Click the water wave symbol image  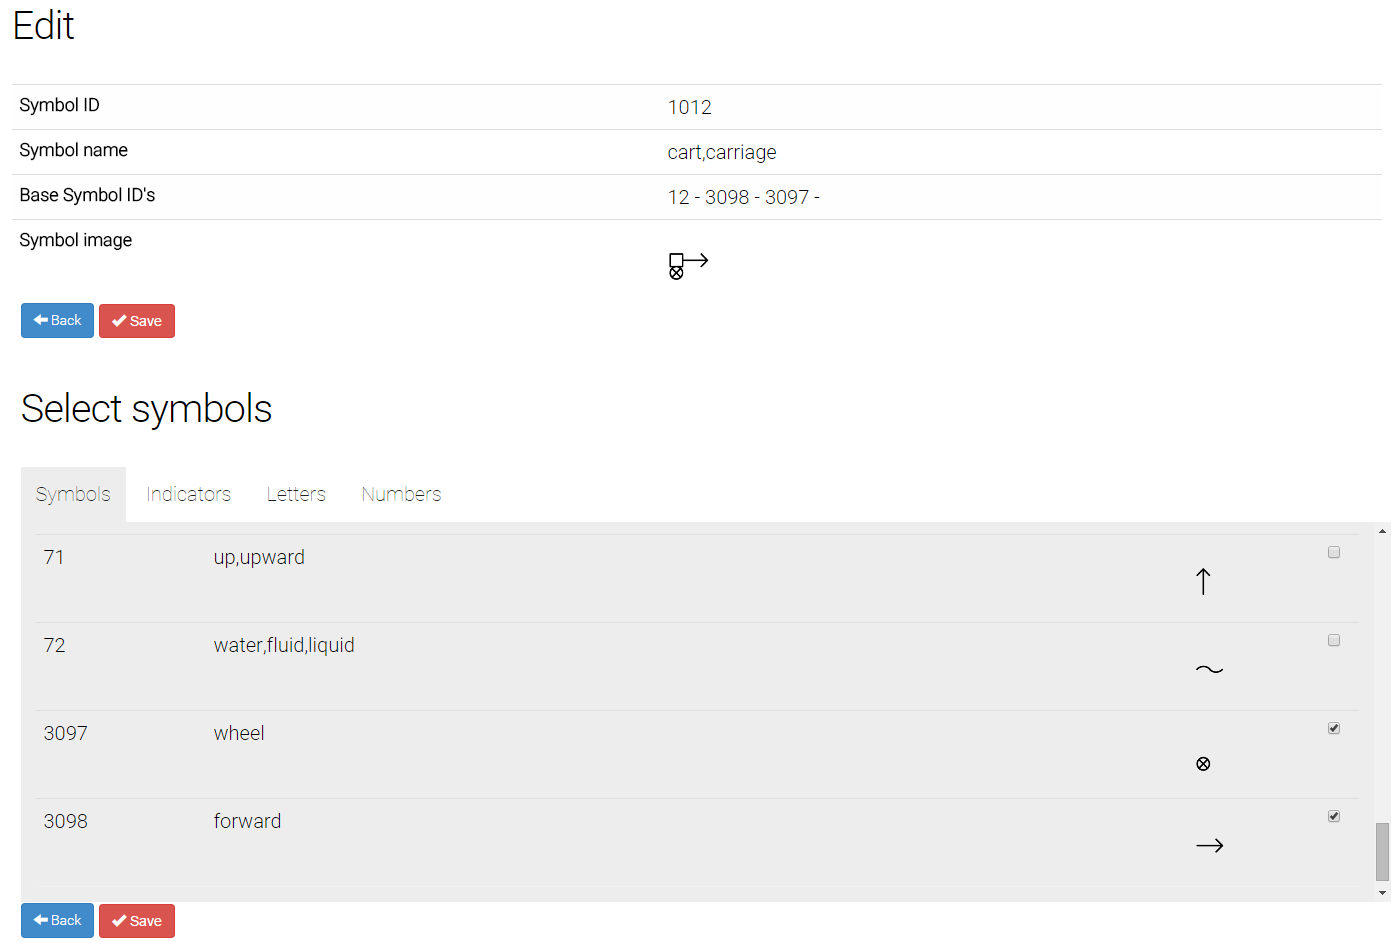click(x=1209, y=669)
